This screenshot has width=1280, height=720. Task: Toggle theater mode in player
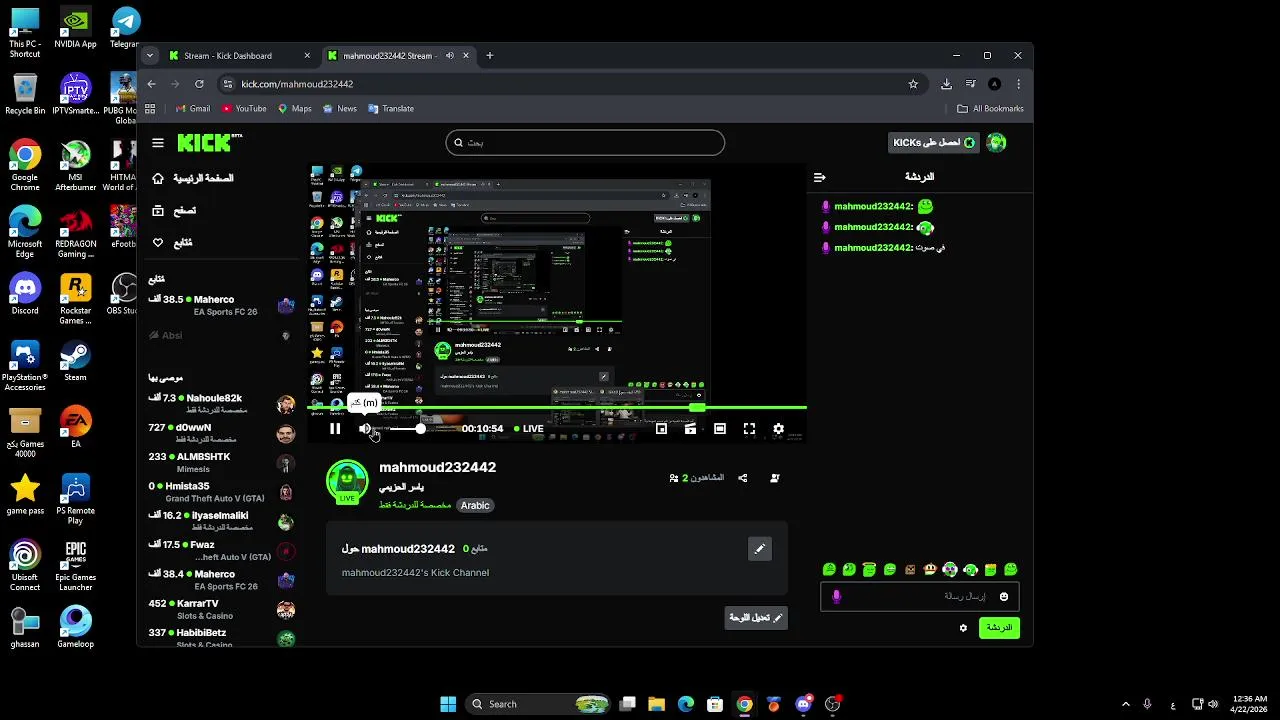(720, 429)
